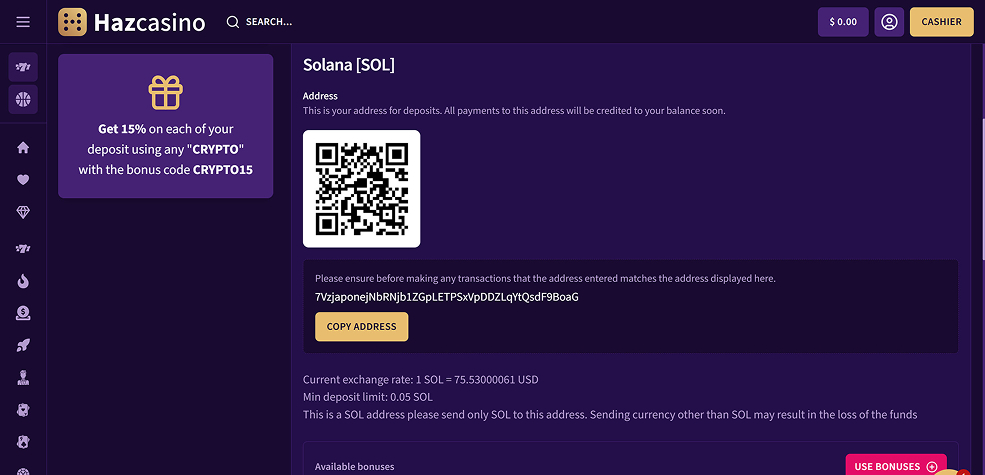Click the page vertical scrollbar
The image size is (985, 475).
click(x=982, y=188)
